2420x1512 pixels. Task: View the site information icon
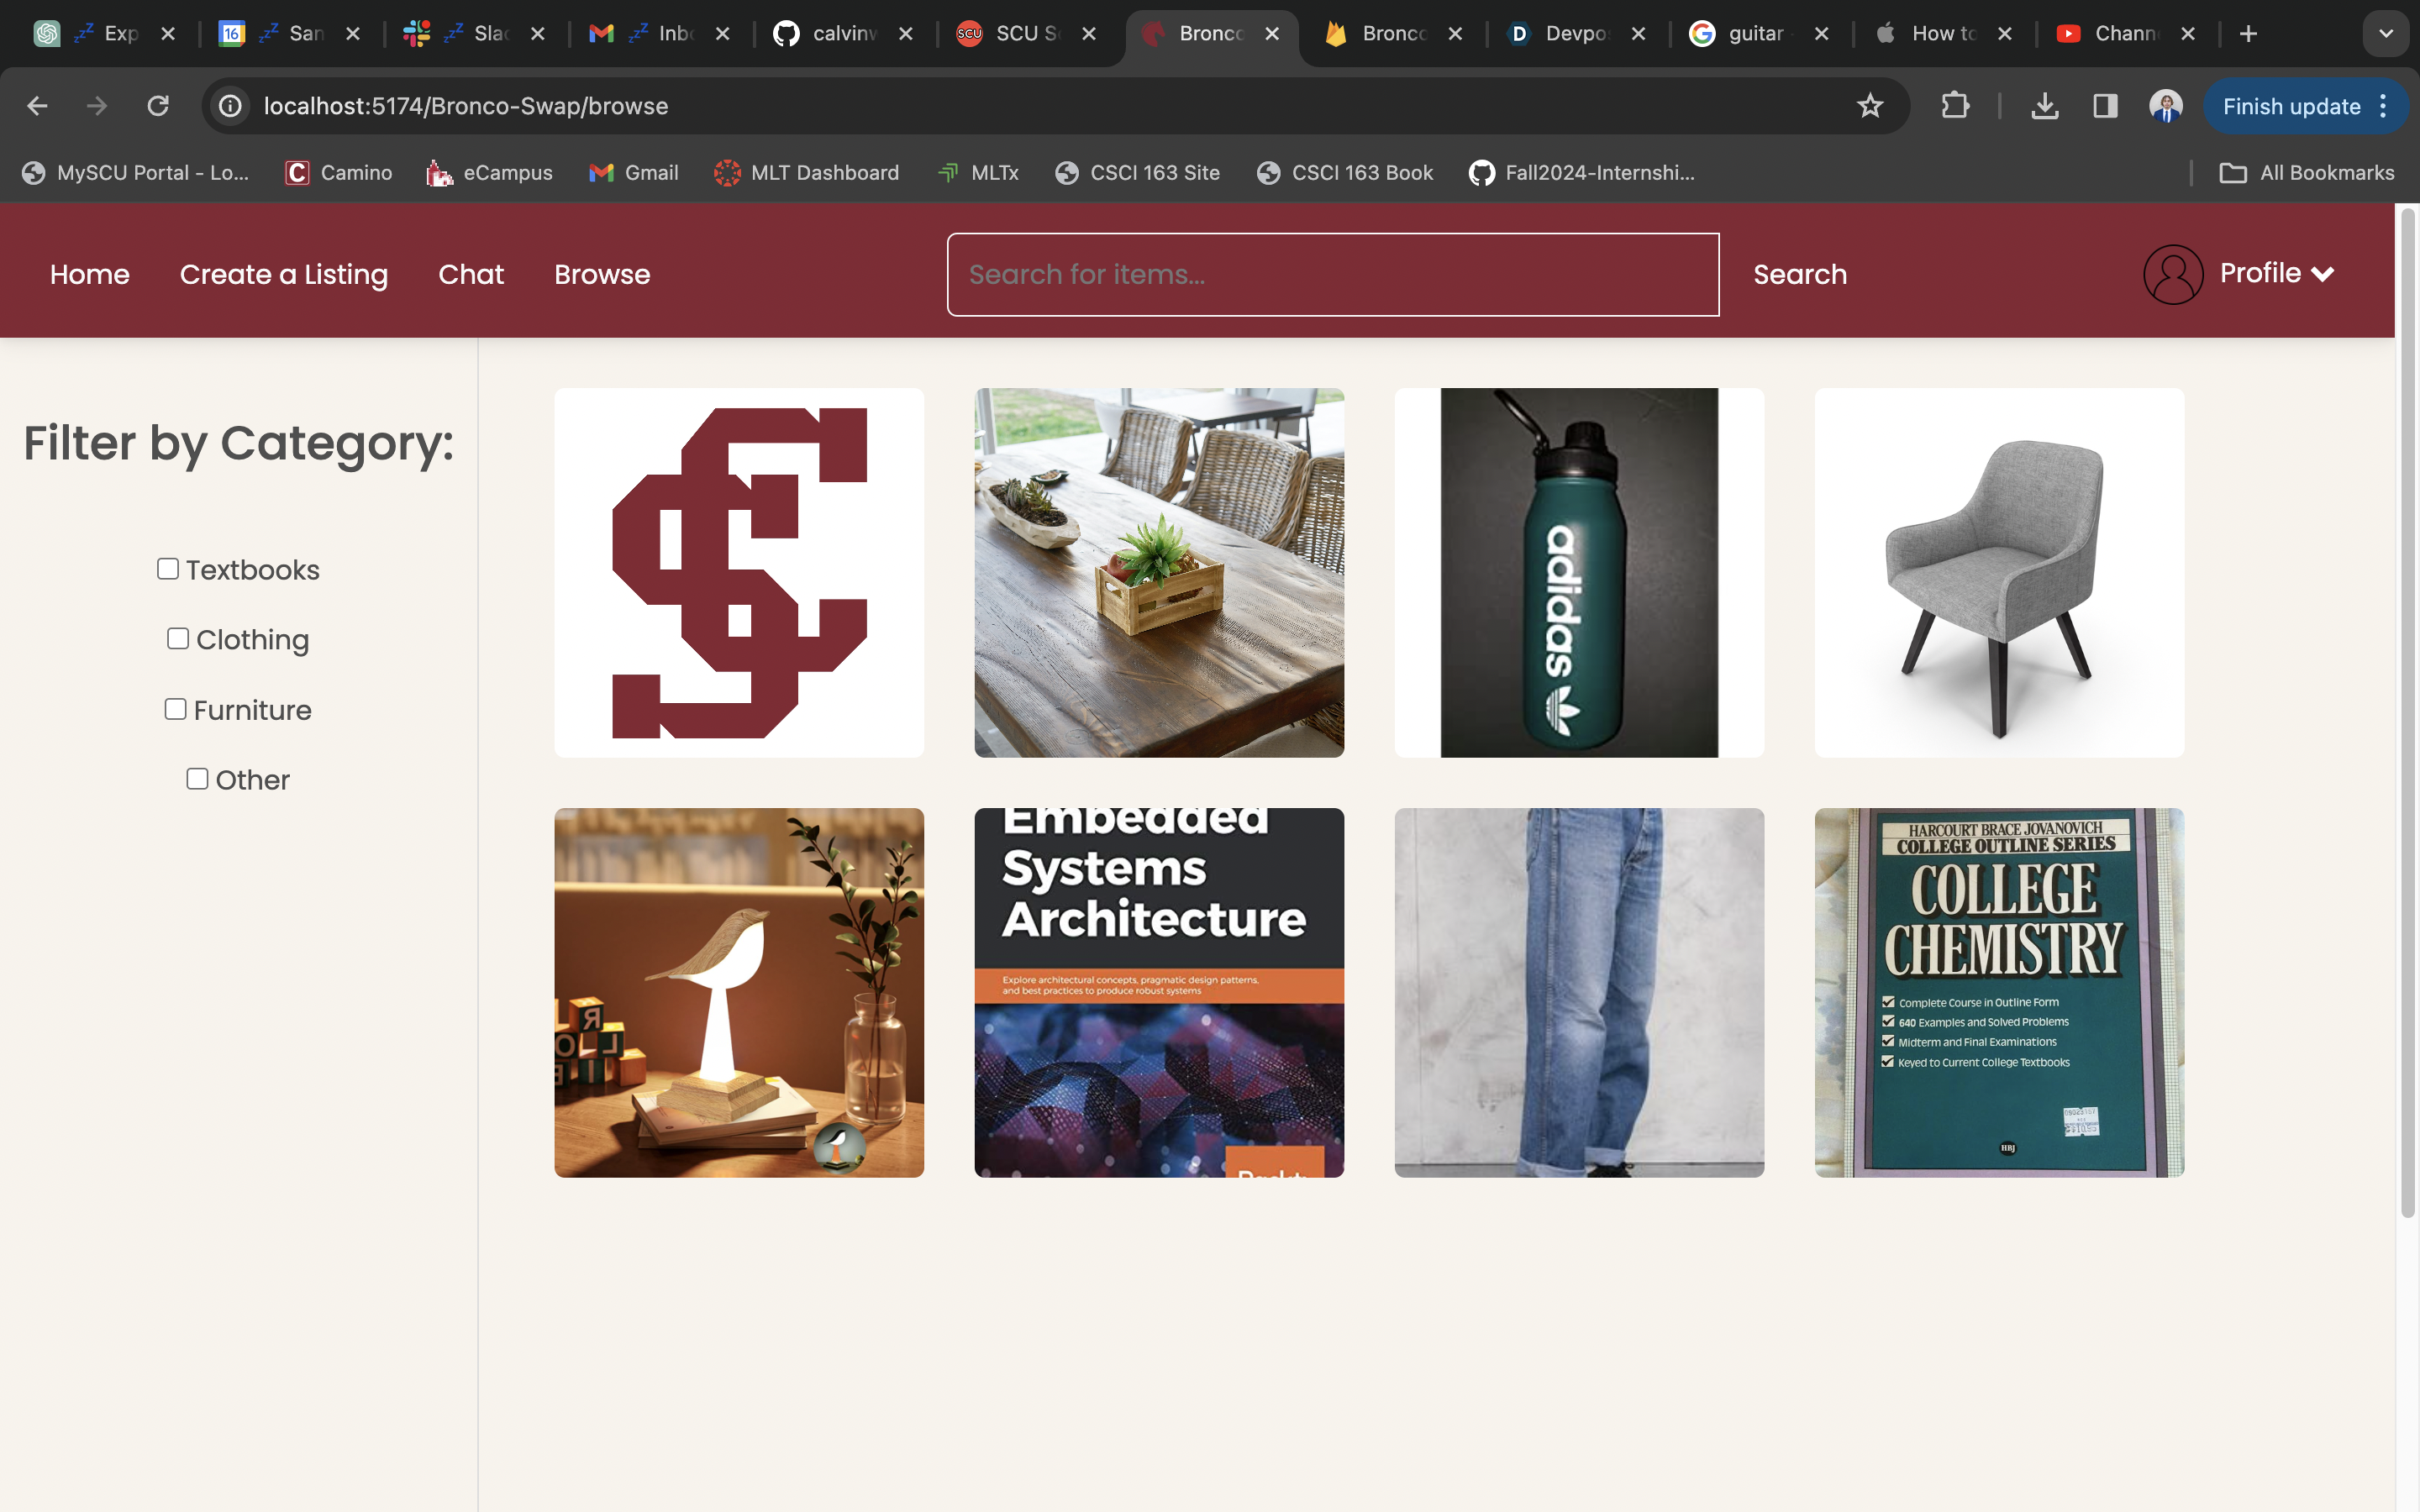pyautogui.click(x=231, y=106)
